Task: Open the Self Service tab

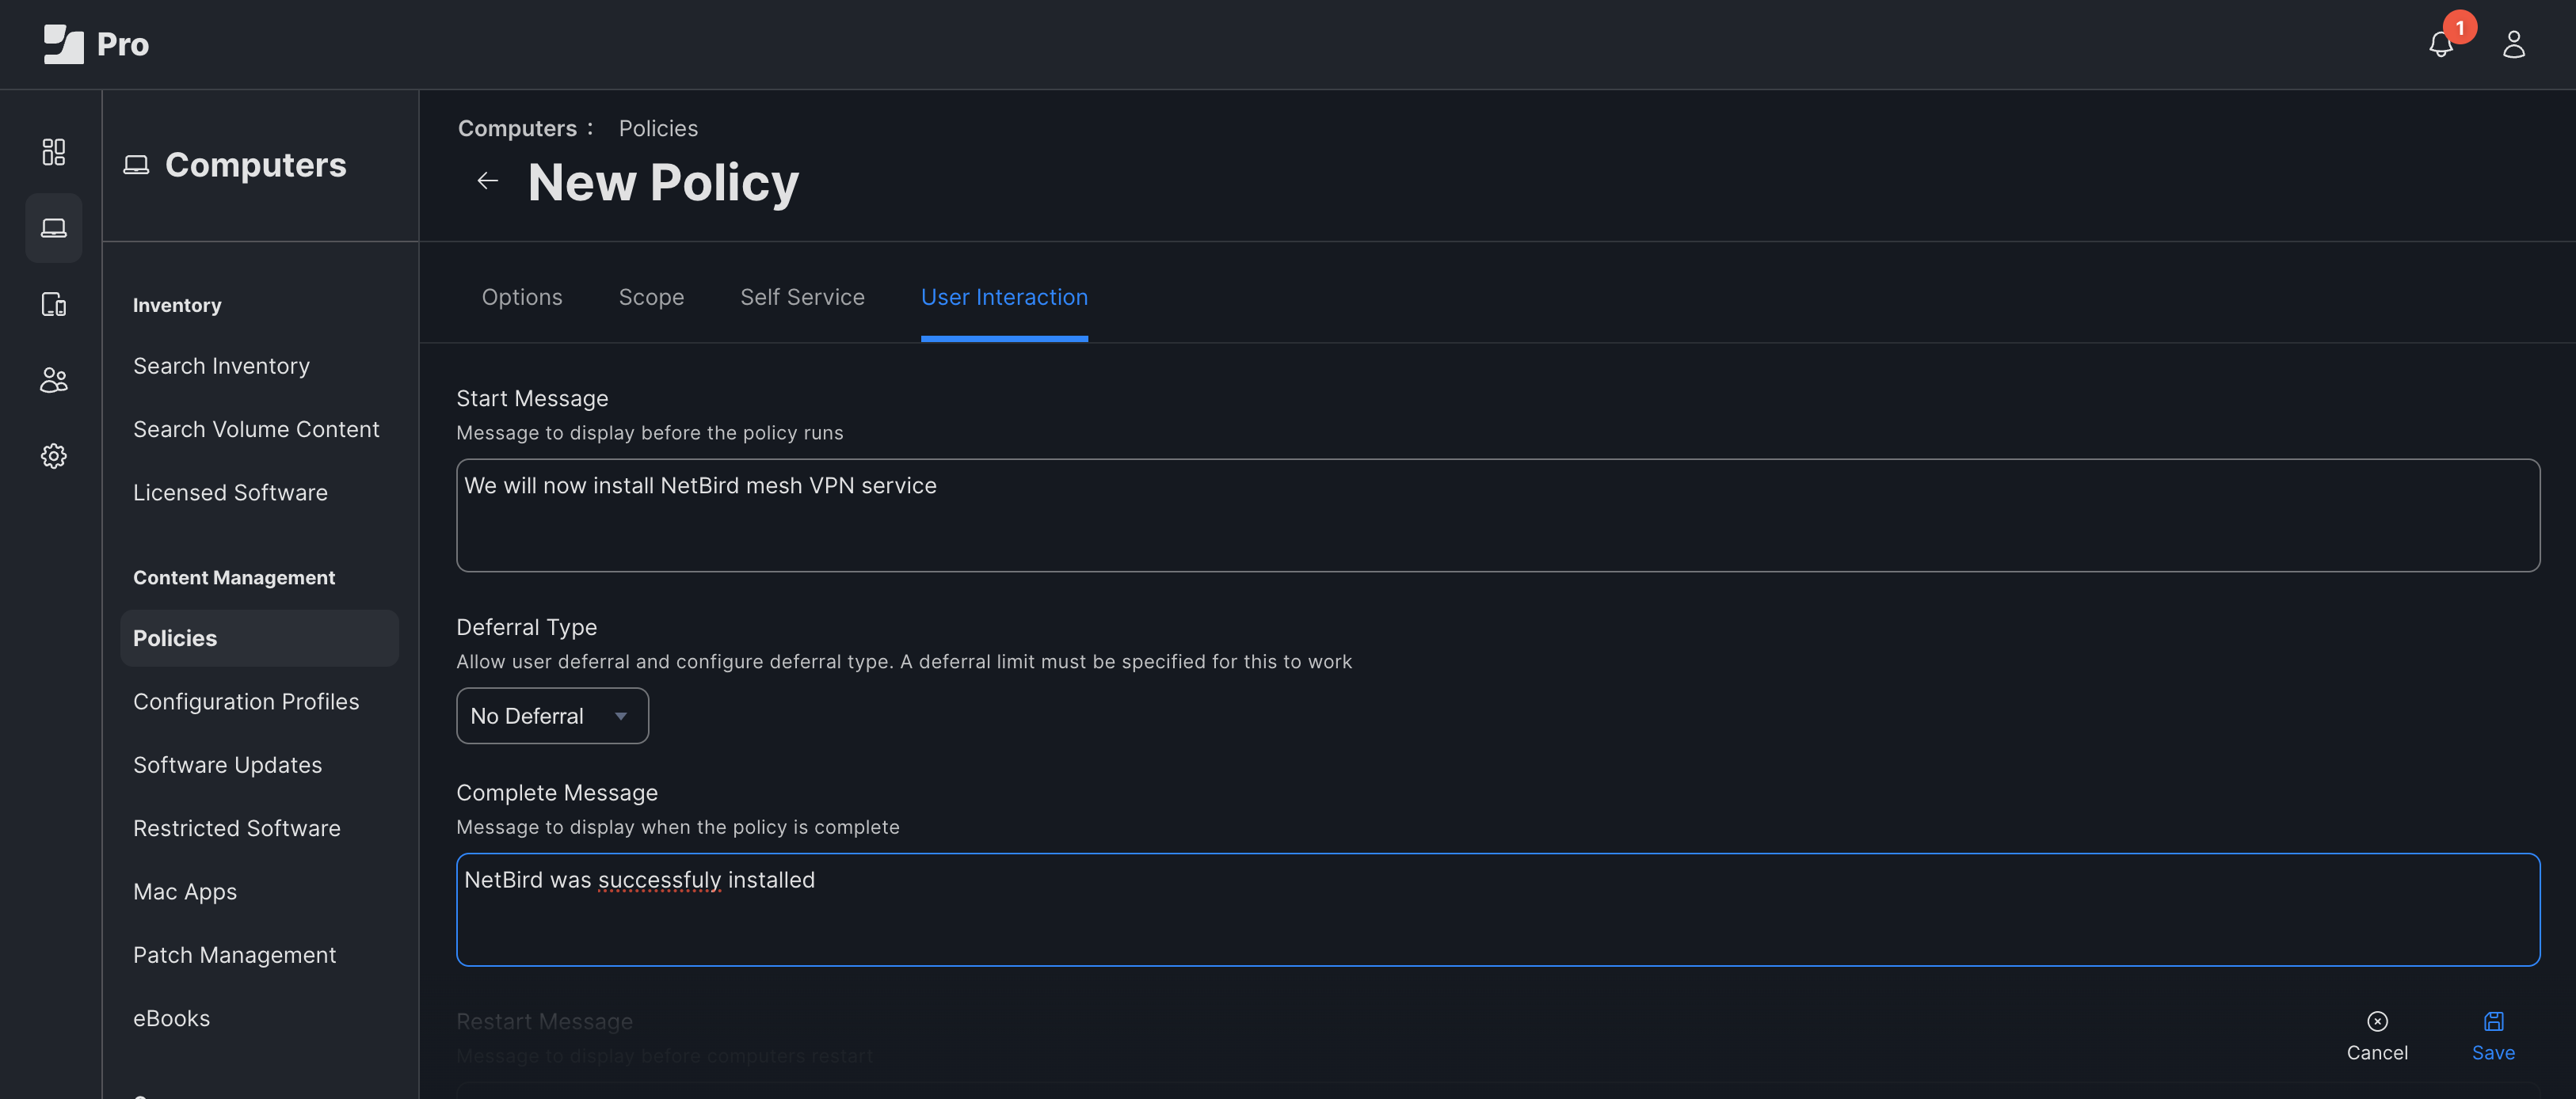Action: point(802,297)
